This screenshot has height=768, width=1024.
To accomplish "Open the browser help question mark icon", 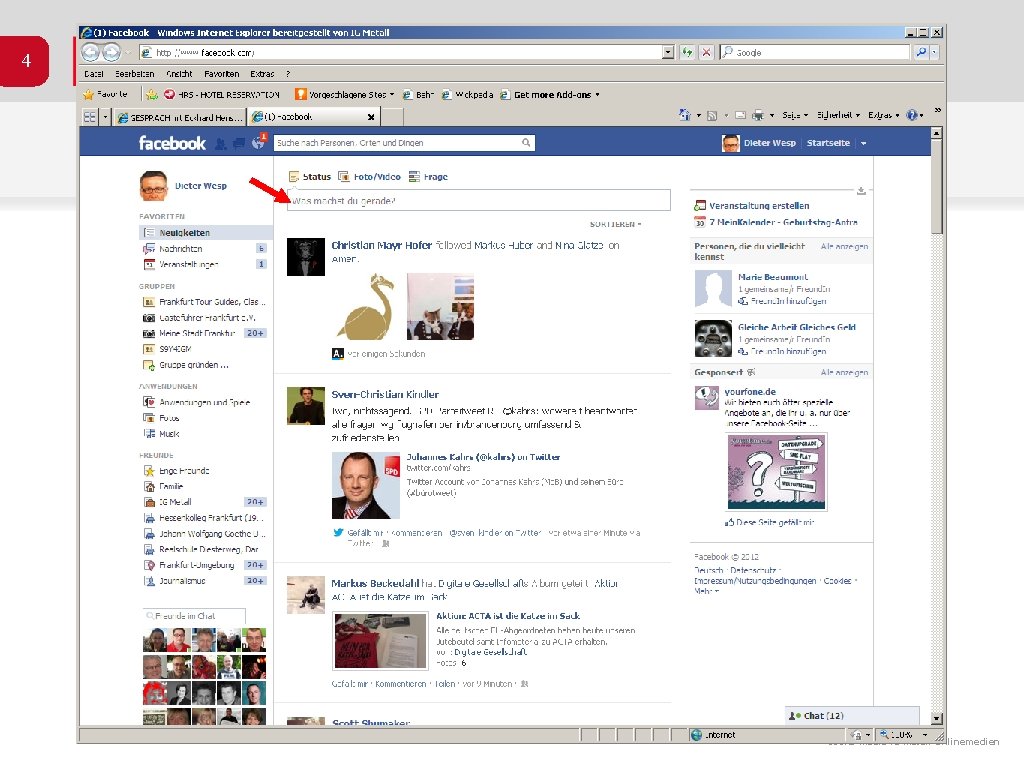I will (x=912, y=115).
